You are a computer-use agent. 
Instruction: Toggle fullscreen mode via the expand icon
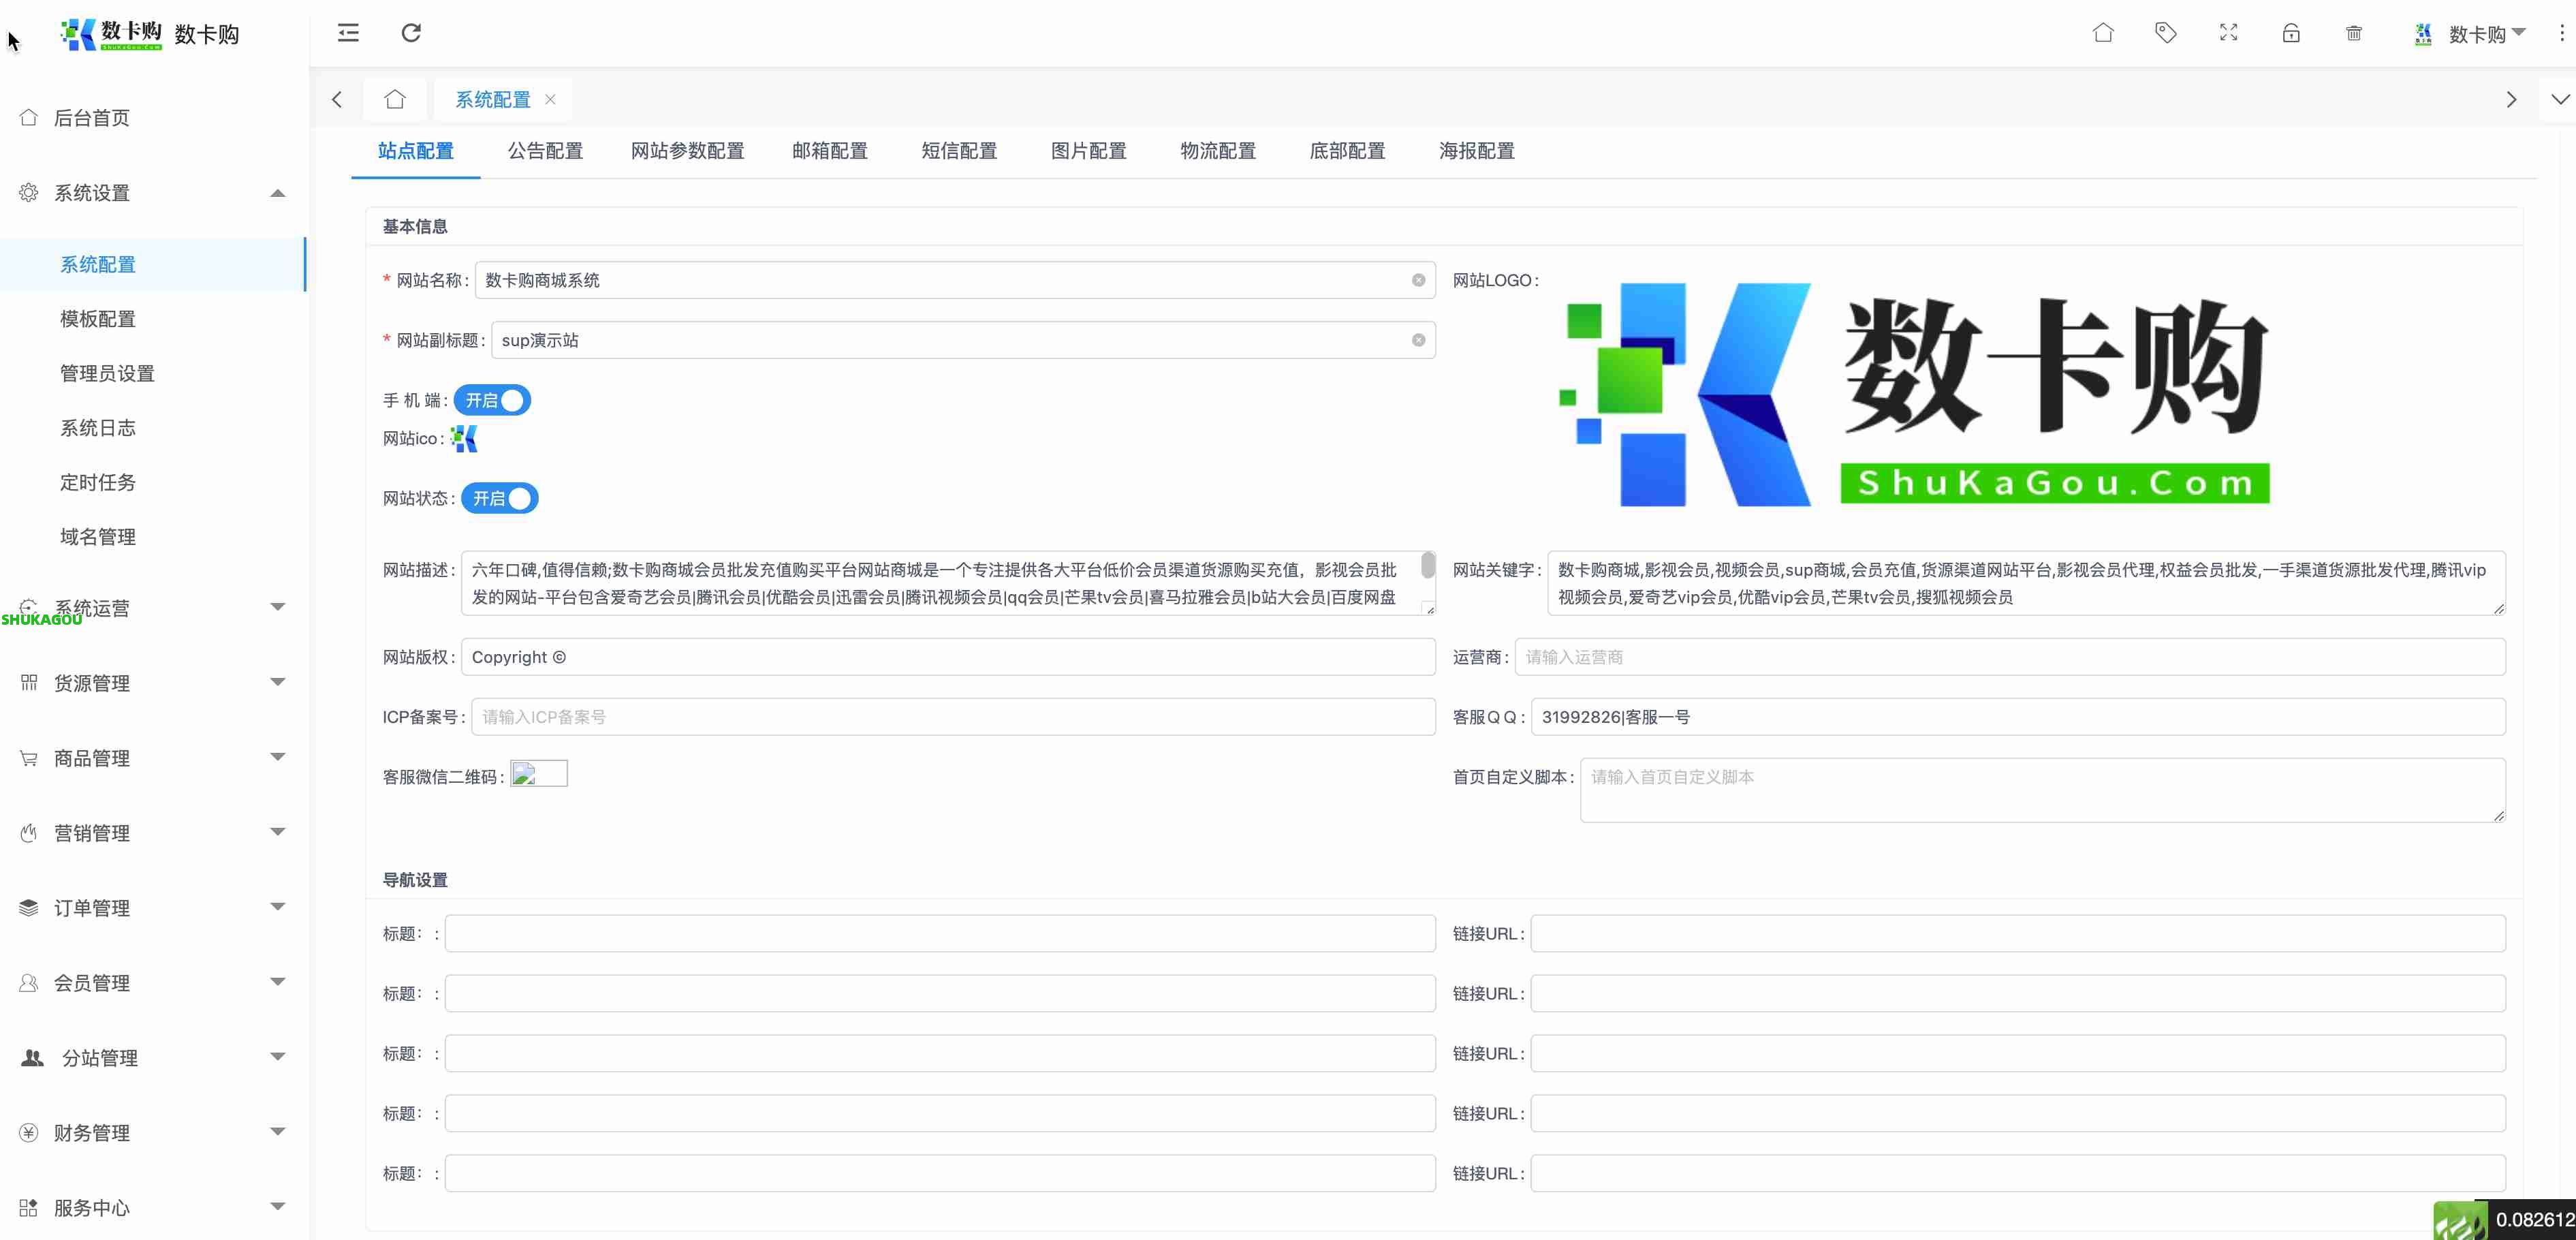click(x=2228, y=33)
